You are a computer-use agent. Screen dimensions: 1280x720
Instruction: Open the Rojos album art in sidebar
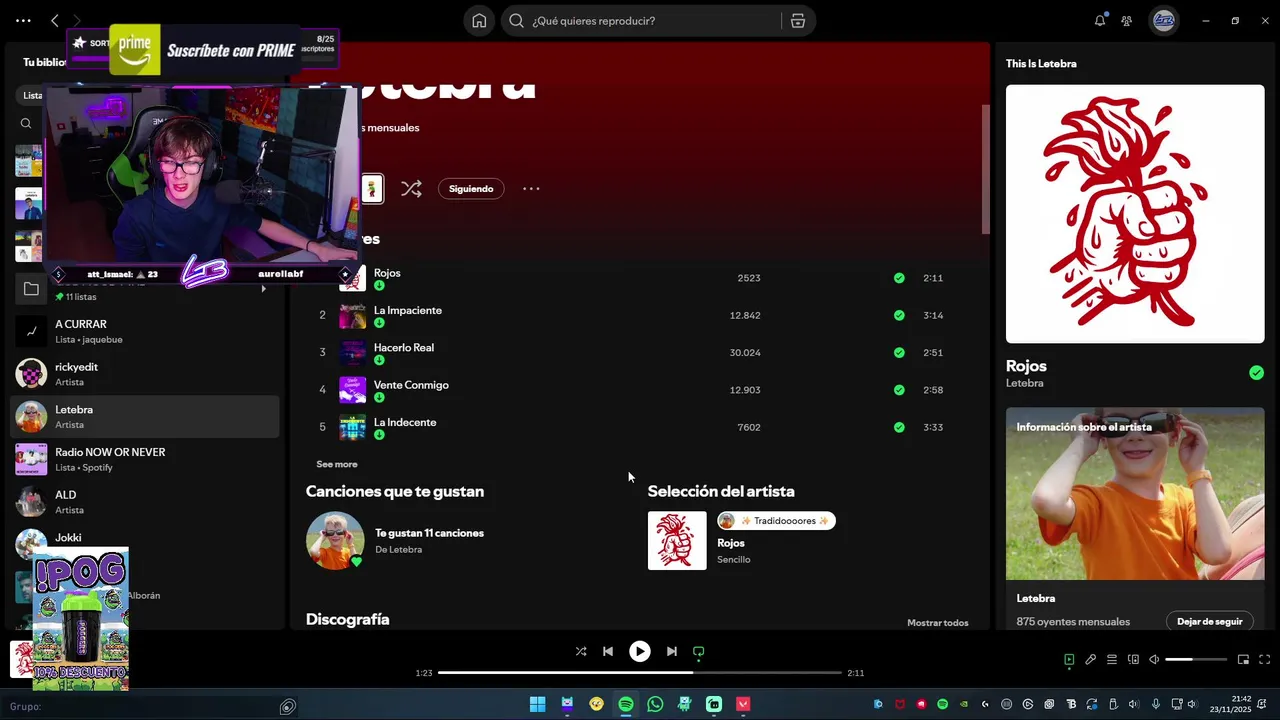1135,214
